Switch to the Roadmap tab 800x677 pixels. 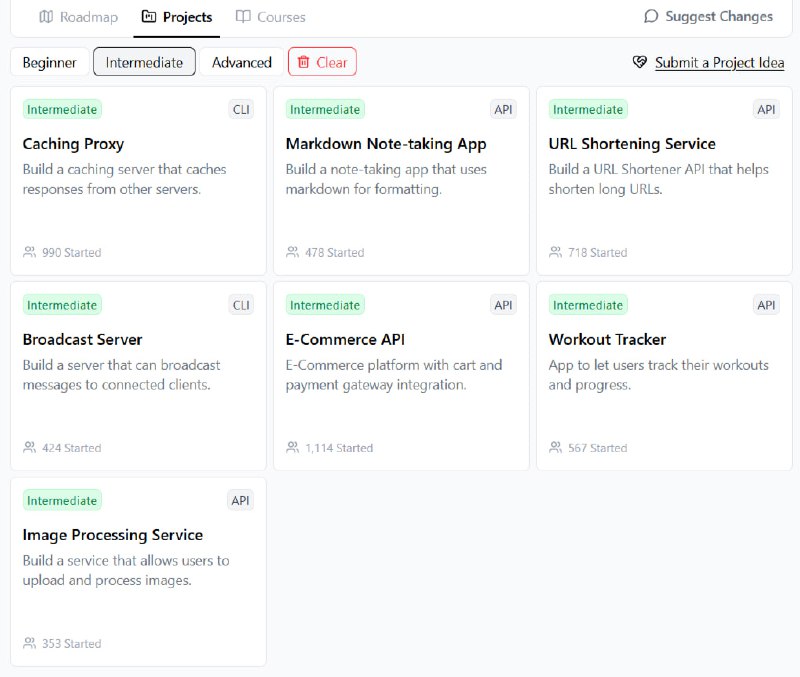[79, 17]
